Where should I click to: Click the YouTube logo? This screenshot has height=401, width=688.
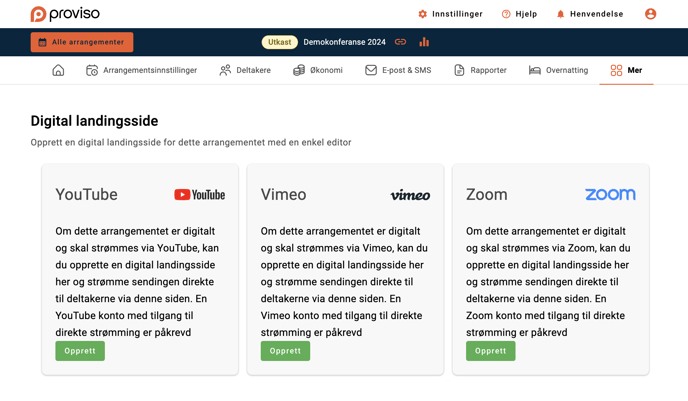click(199, 195)
